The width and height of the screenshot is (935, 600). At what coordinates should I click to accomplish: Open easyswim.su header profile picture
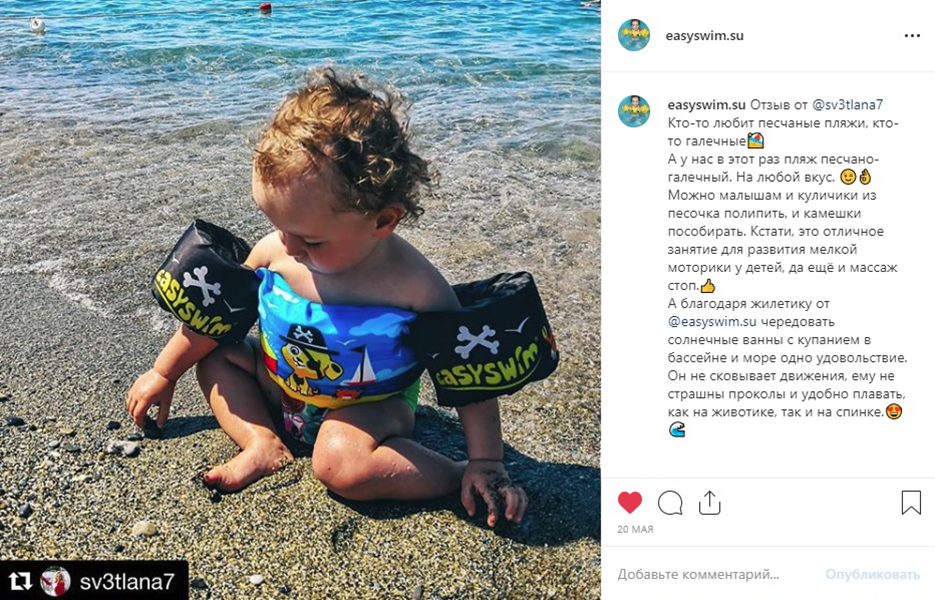pos(634,35)
